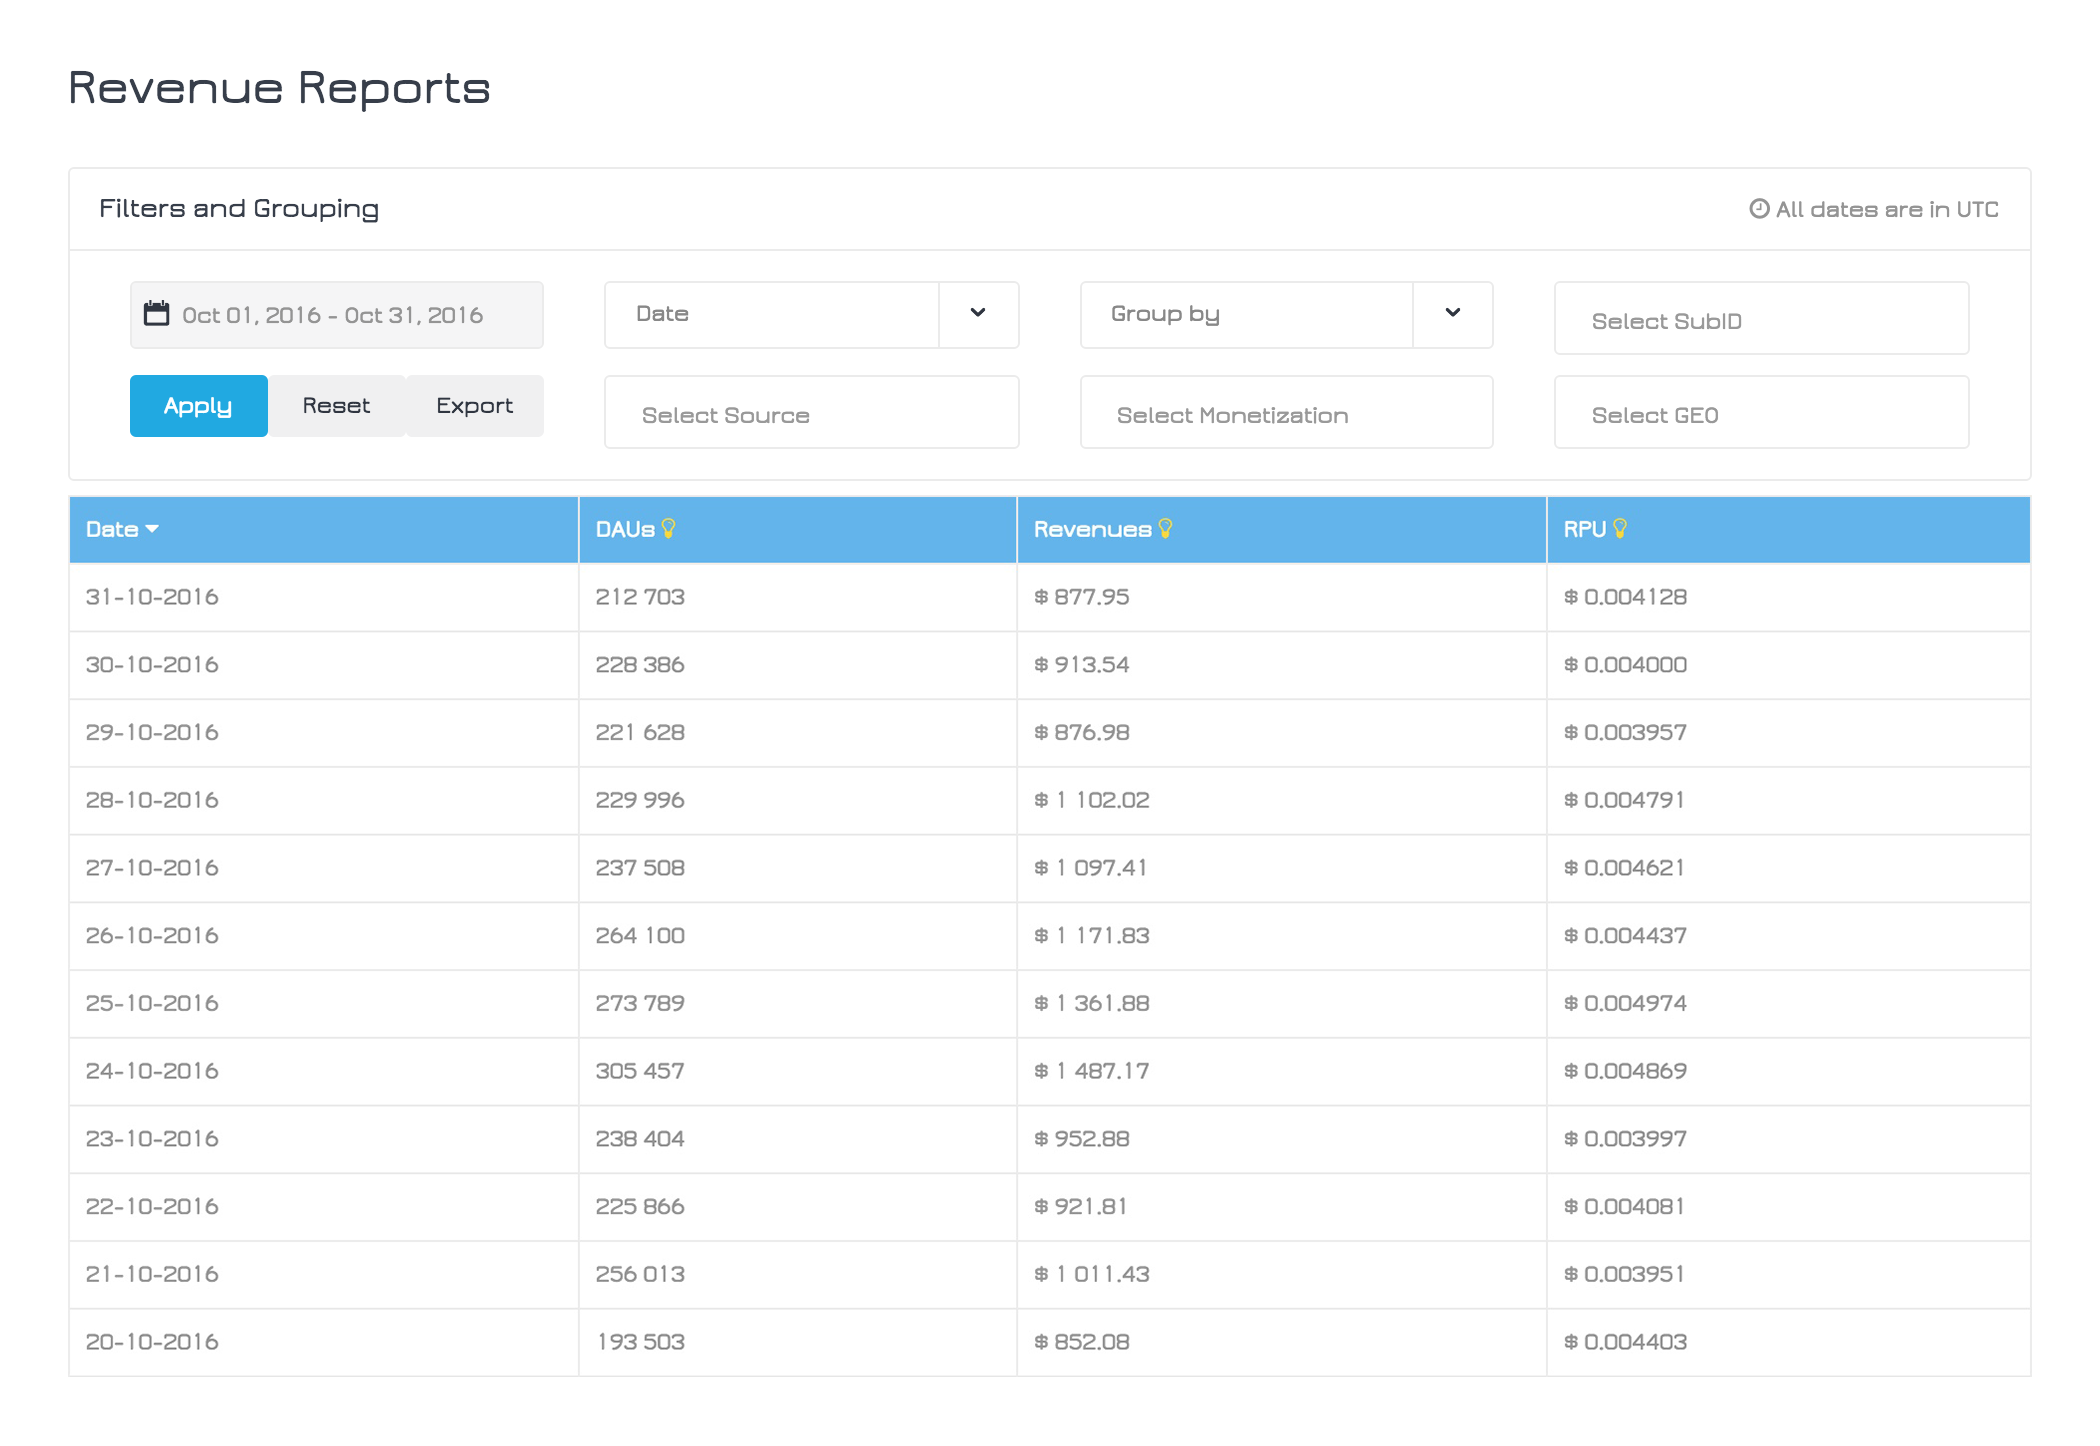2100x1446 pixels.
Task: Expand the Date dropdown chevron
Action: [x=978, y=314]
